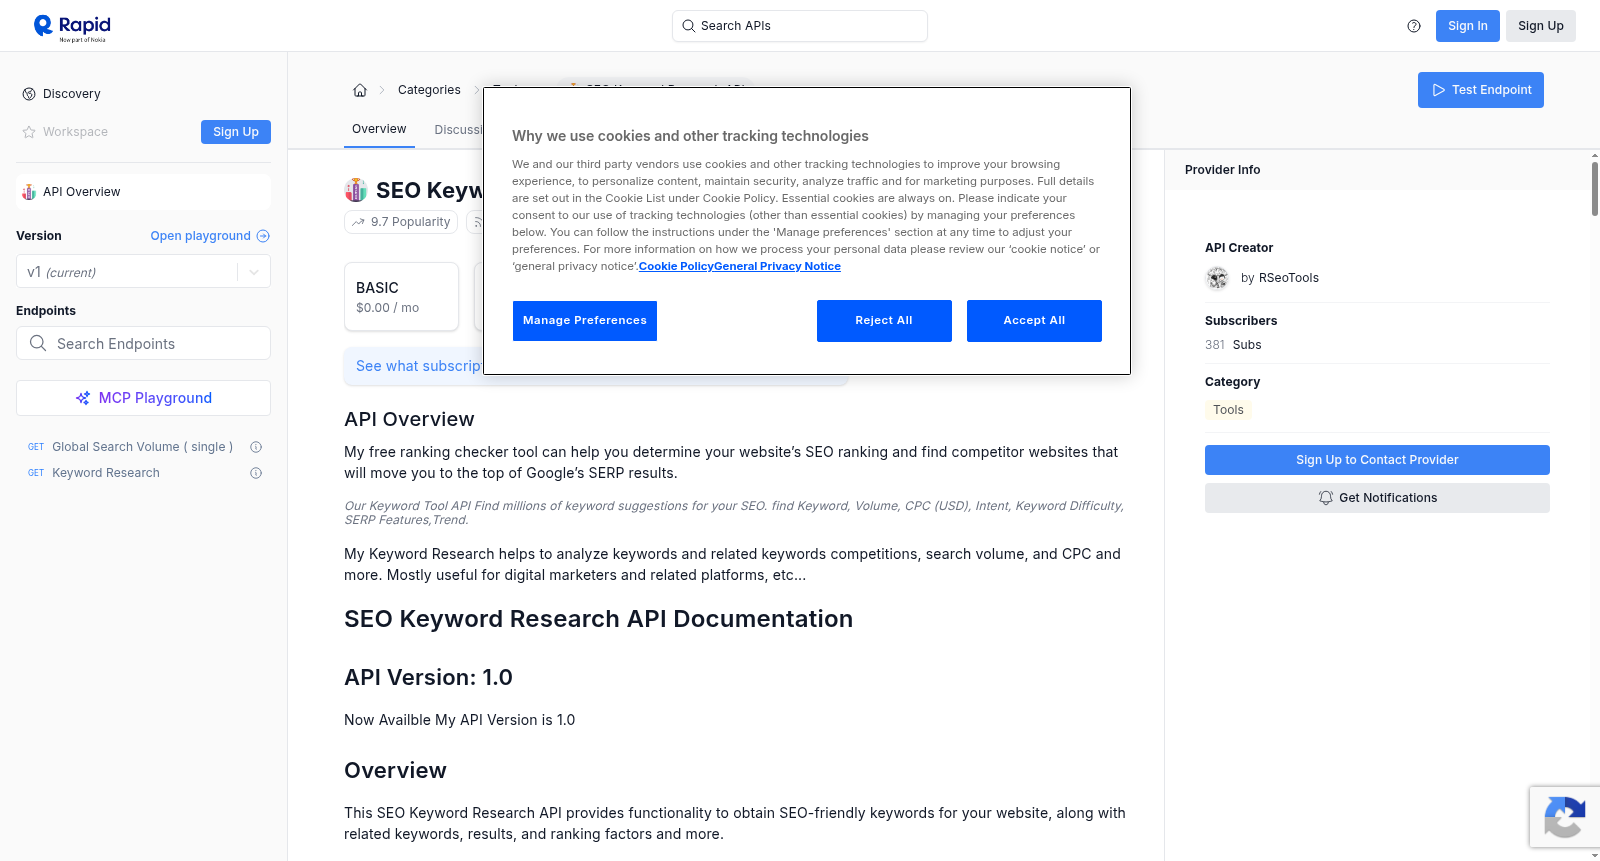Open Global Search Volume ( single ) endpoint

[x=142, y=447]
